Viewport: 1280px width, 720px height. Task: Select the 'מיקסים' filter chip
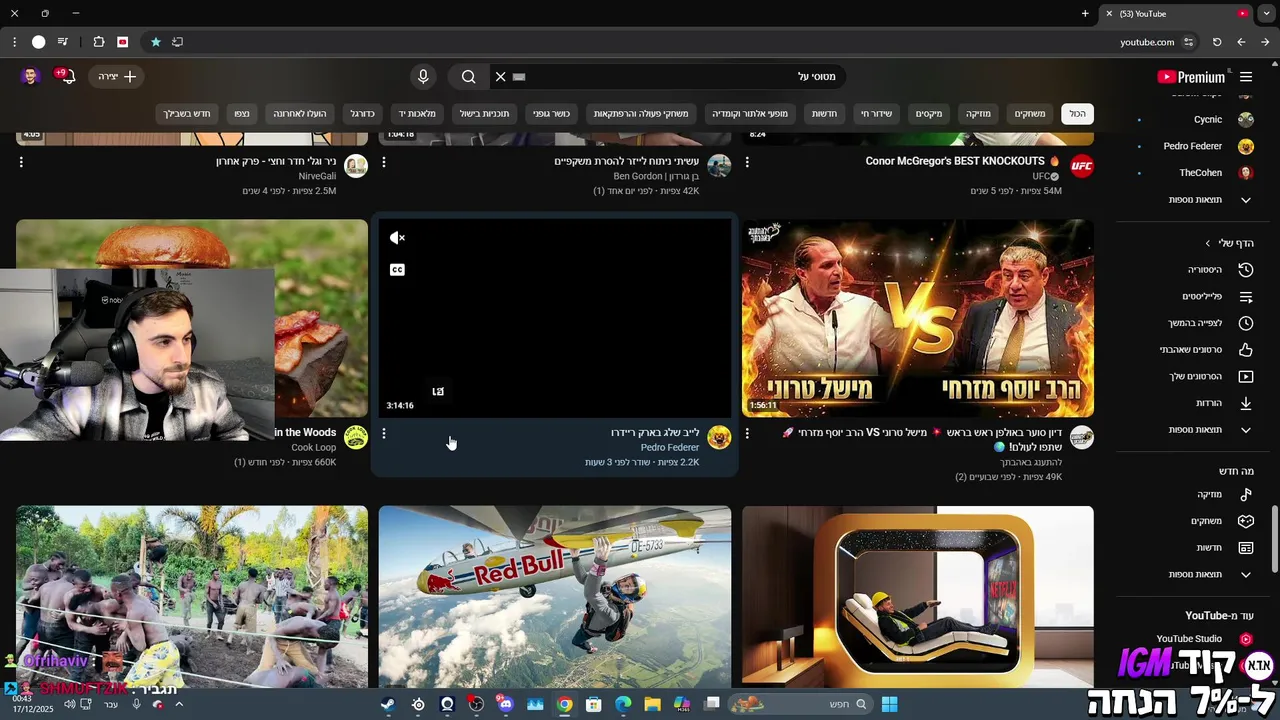coord(929,114)
